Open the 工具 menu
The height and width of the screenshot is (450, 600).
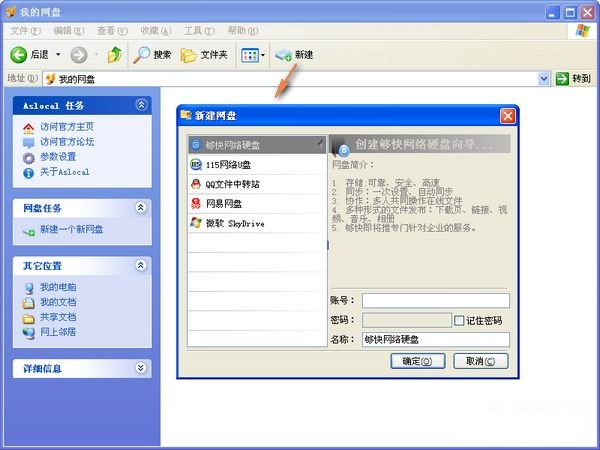[x=199, y=31]
